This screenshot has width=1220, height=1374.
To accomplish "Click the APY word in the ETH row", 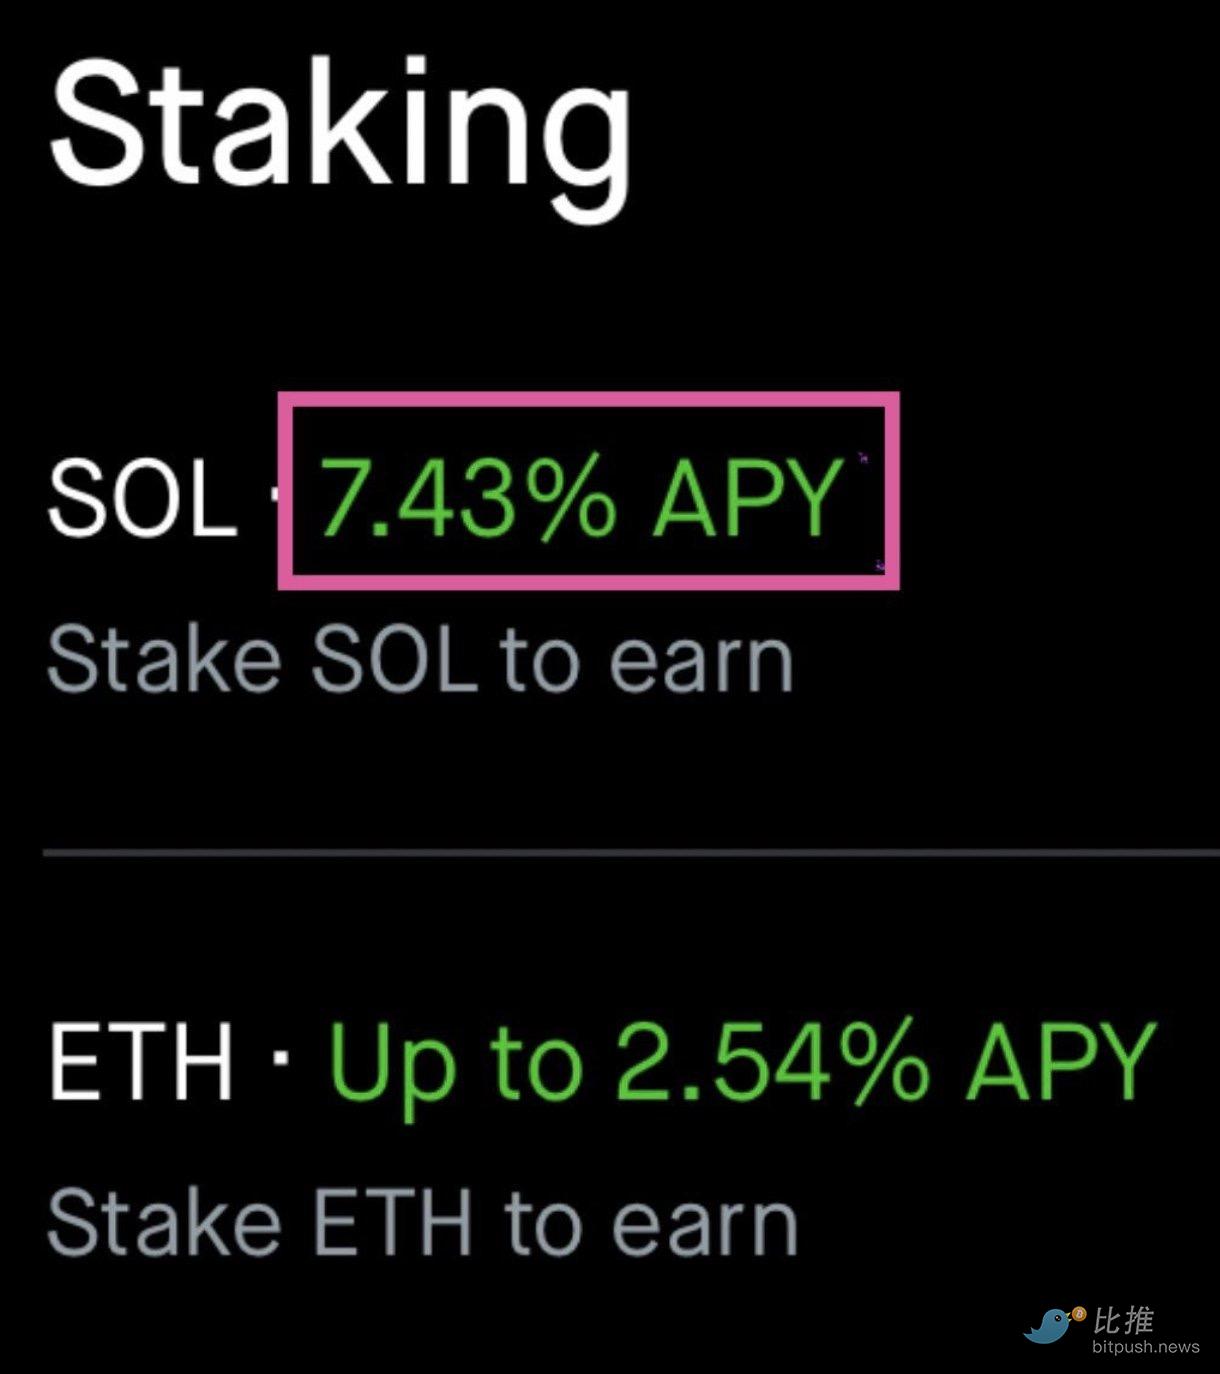I will click(x=1060, y=1060).
